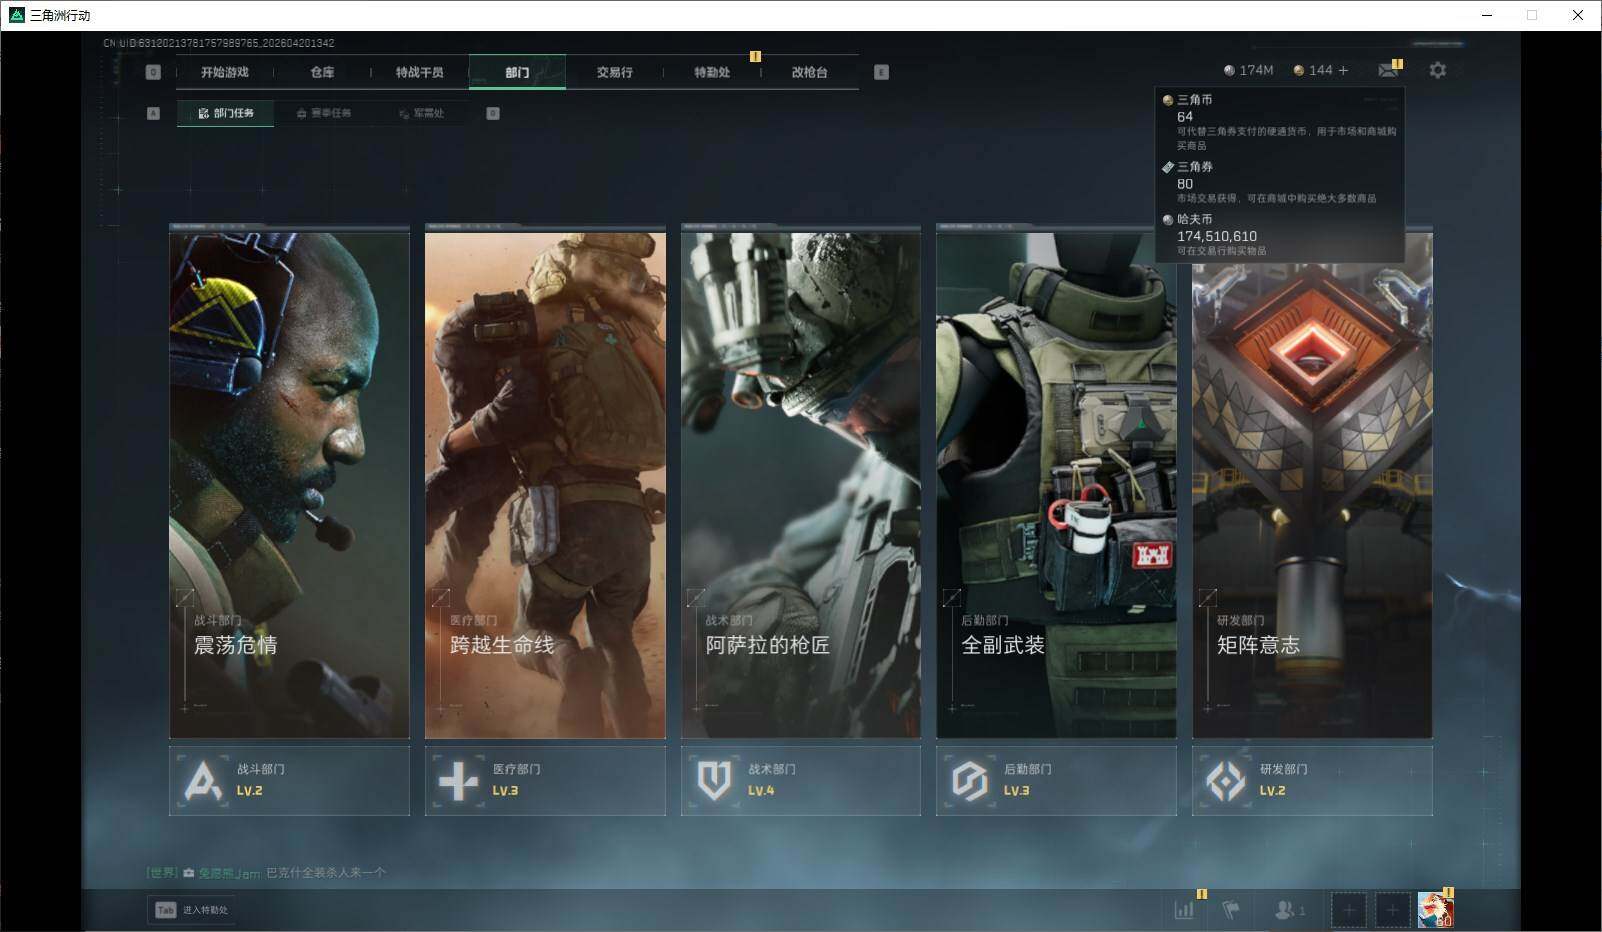Open the mail inbox envelope icon
This screenshot has width=1602, height=932.
tap(1388, 70)
